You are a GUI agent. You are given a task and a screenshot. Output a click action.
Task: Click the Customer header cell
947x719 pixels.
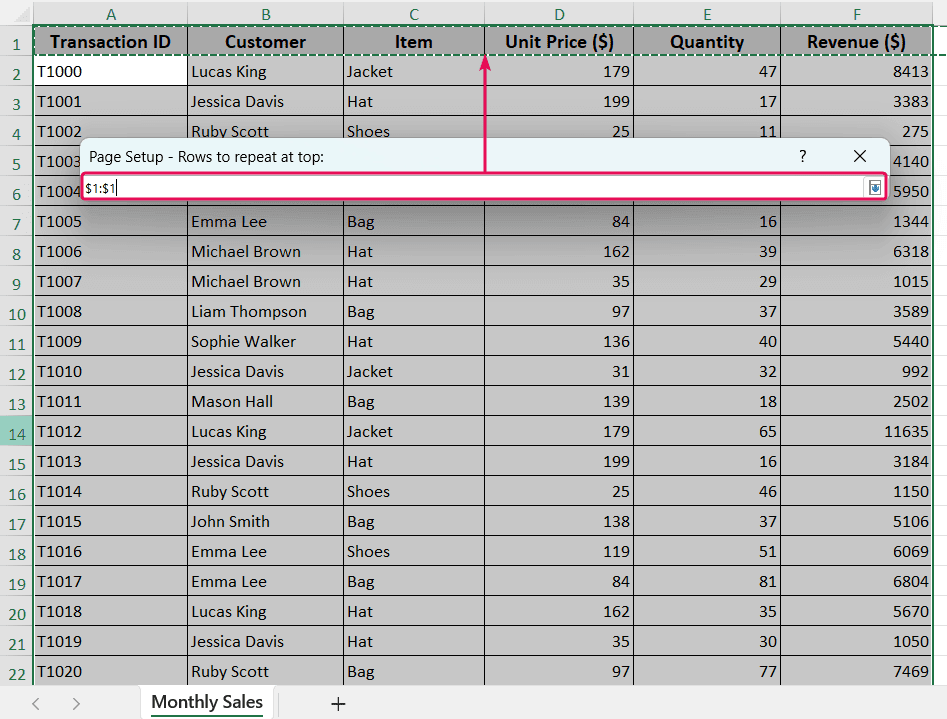coord(266,42)
